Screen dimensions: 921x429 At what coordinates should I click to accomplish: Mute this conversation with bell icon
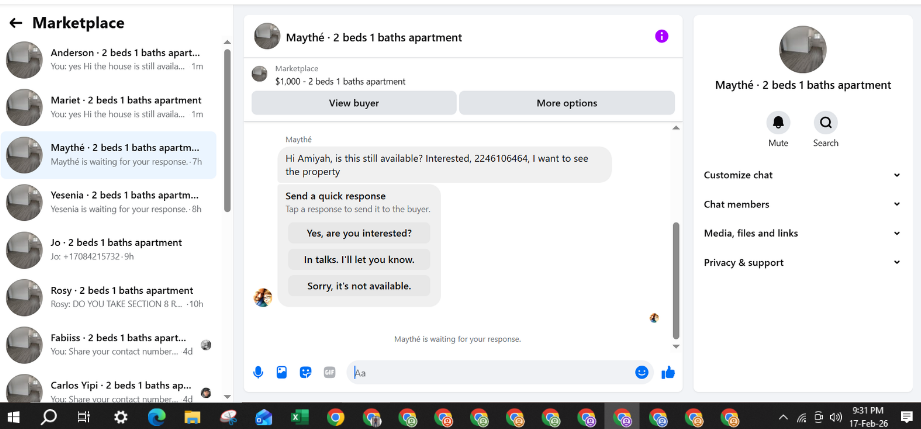[x=778, y=123]
